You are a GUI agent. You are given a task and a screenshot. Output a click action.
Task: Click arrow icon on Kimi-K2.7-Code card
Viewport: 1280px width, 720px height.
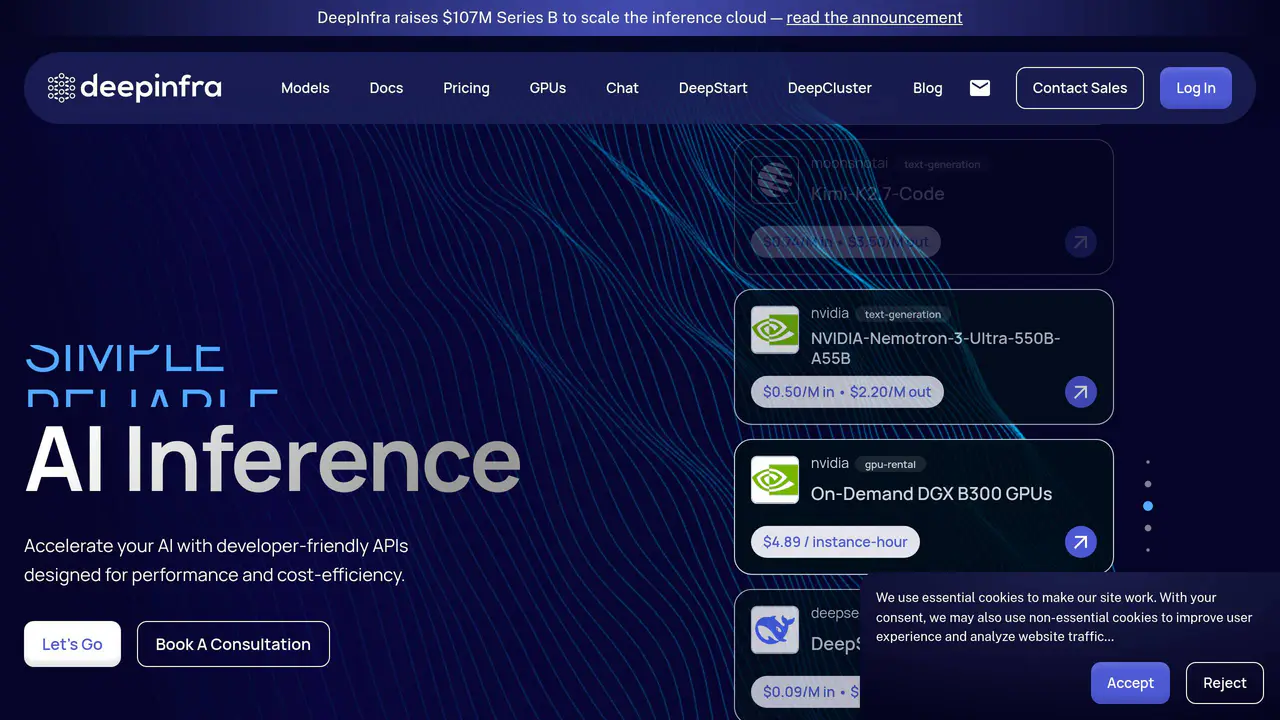(1080, 242)
